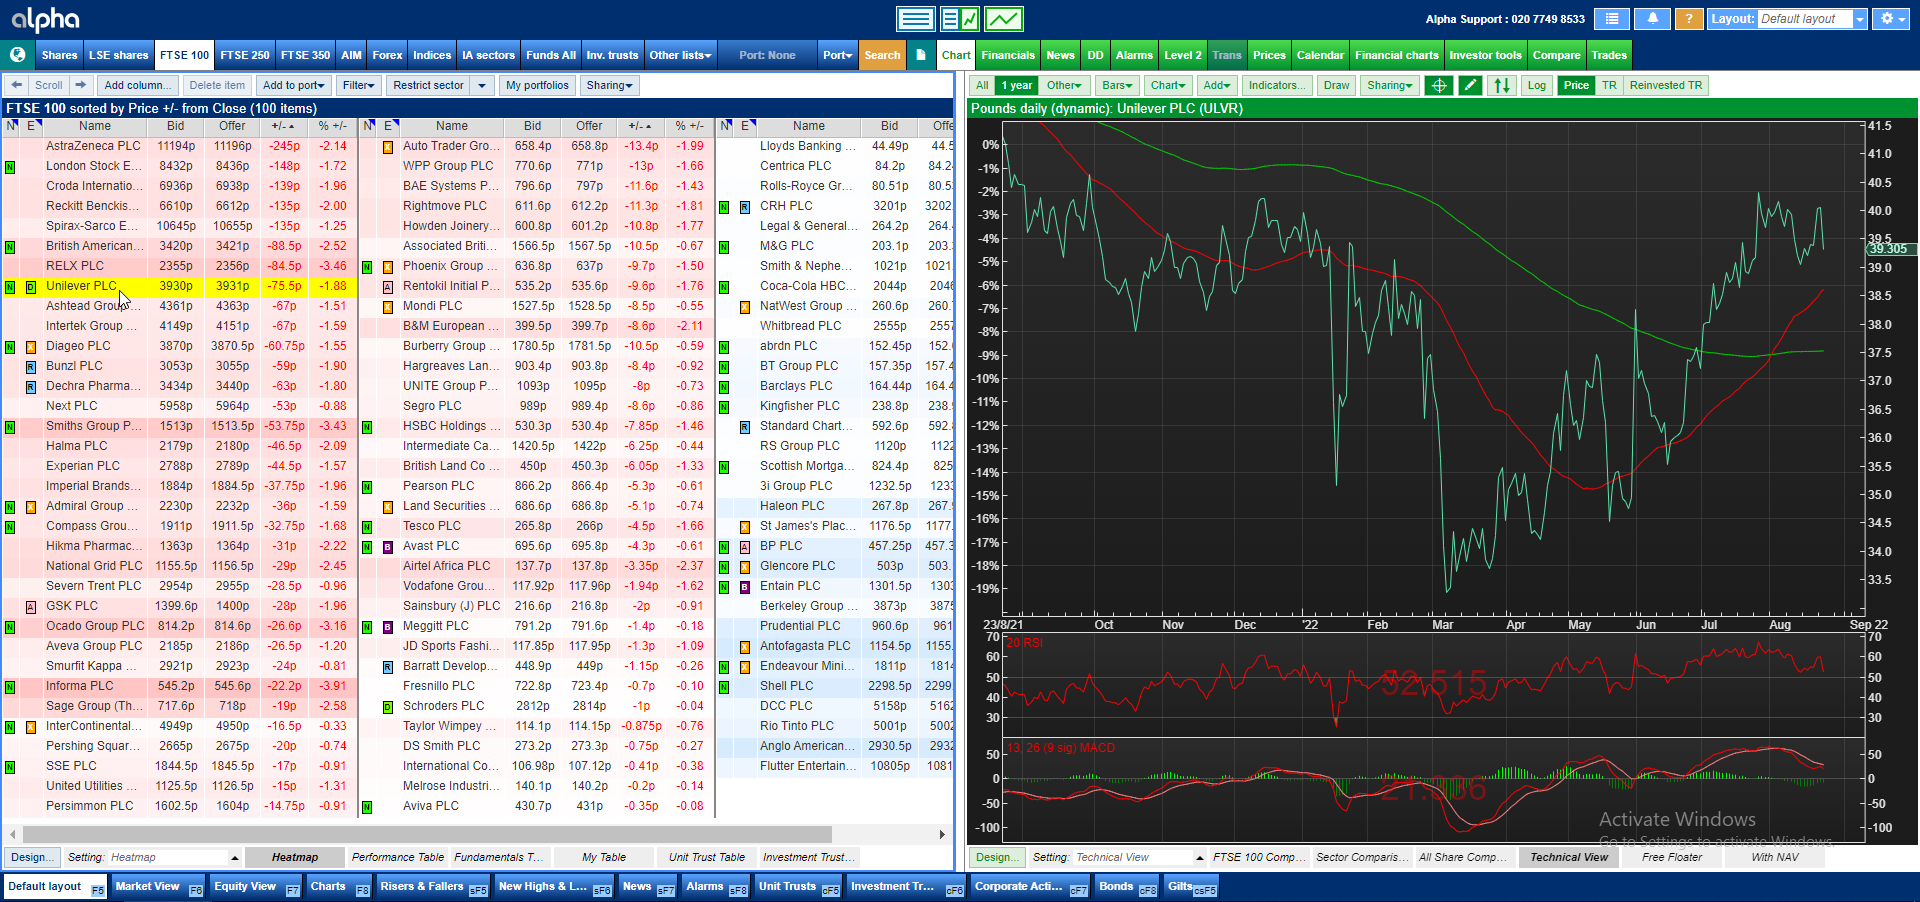Click the list scrollbar left arrow
1920x902 pixels.
[x=12, y=834]
